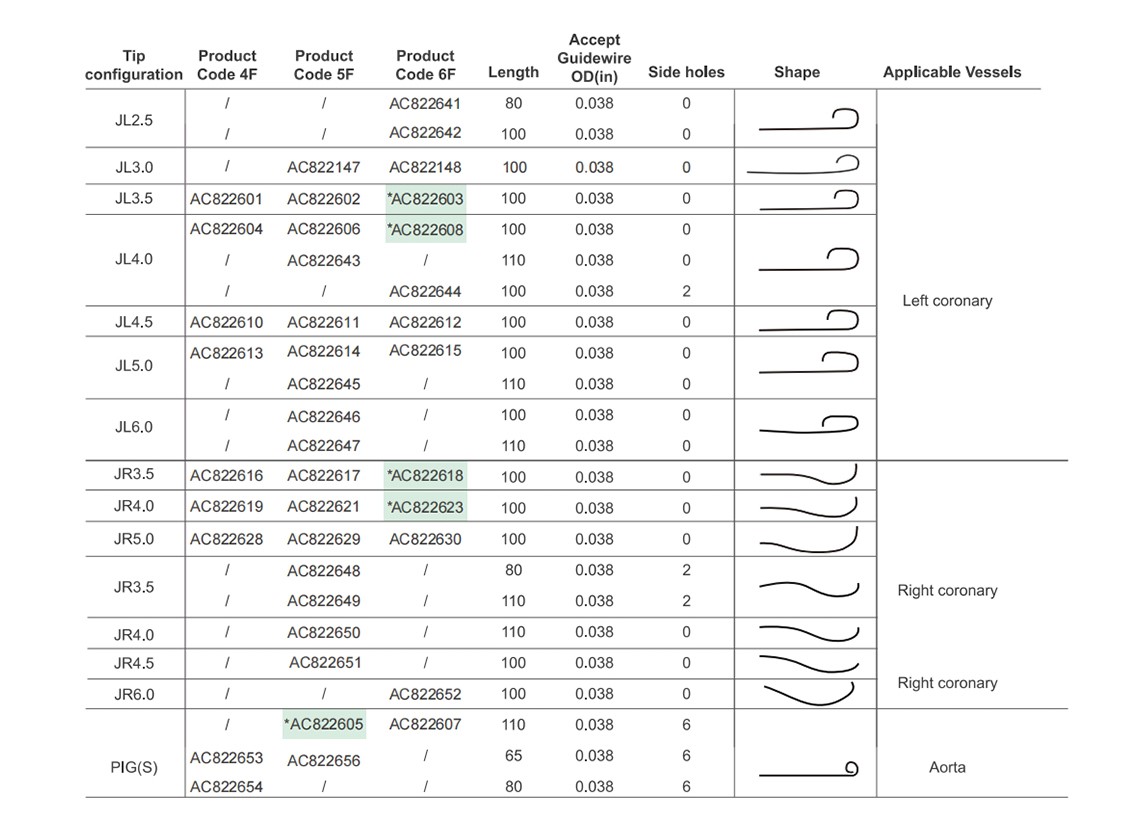Image resolution: width=1121 pixels, height=836 pixels.
Task: Select the Side holes column header
Action: [x=686, y=72]
